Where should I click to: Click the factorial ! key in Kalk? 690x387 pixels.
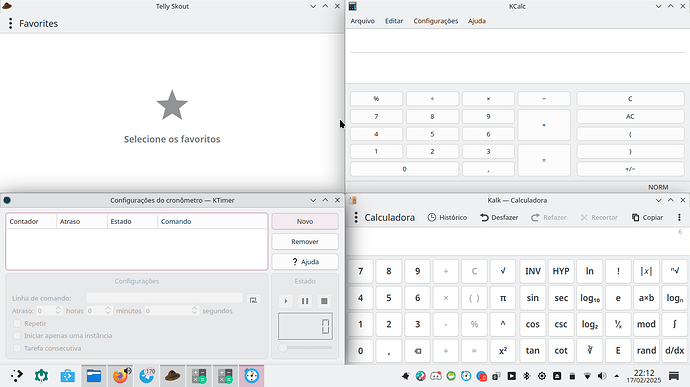click(618, 271)
